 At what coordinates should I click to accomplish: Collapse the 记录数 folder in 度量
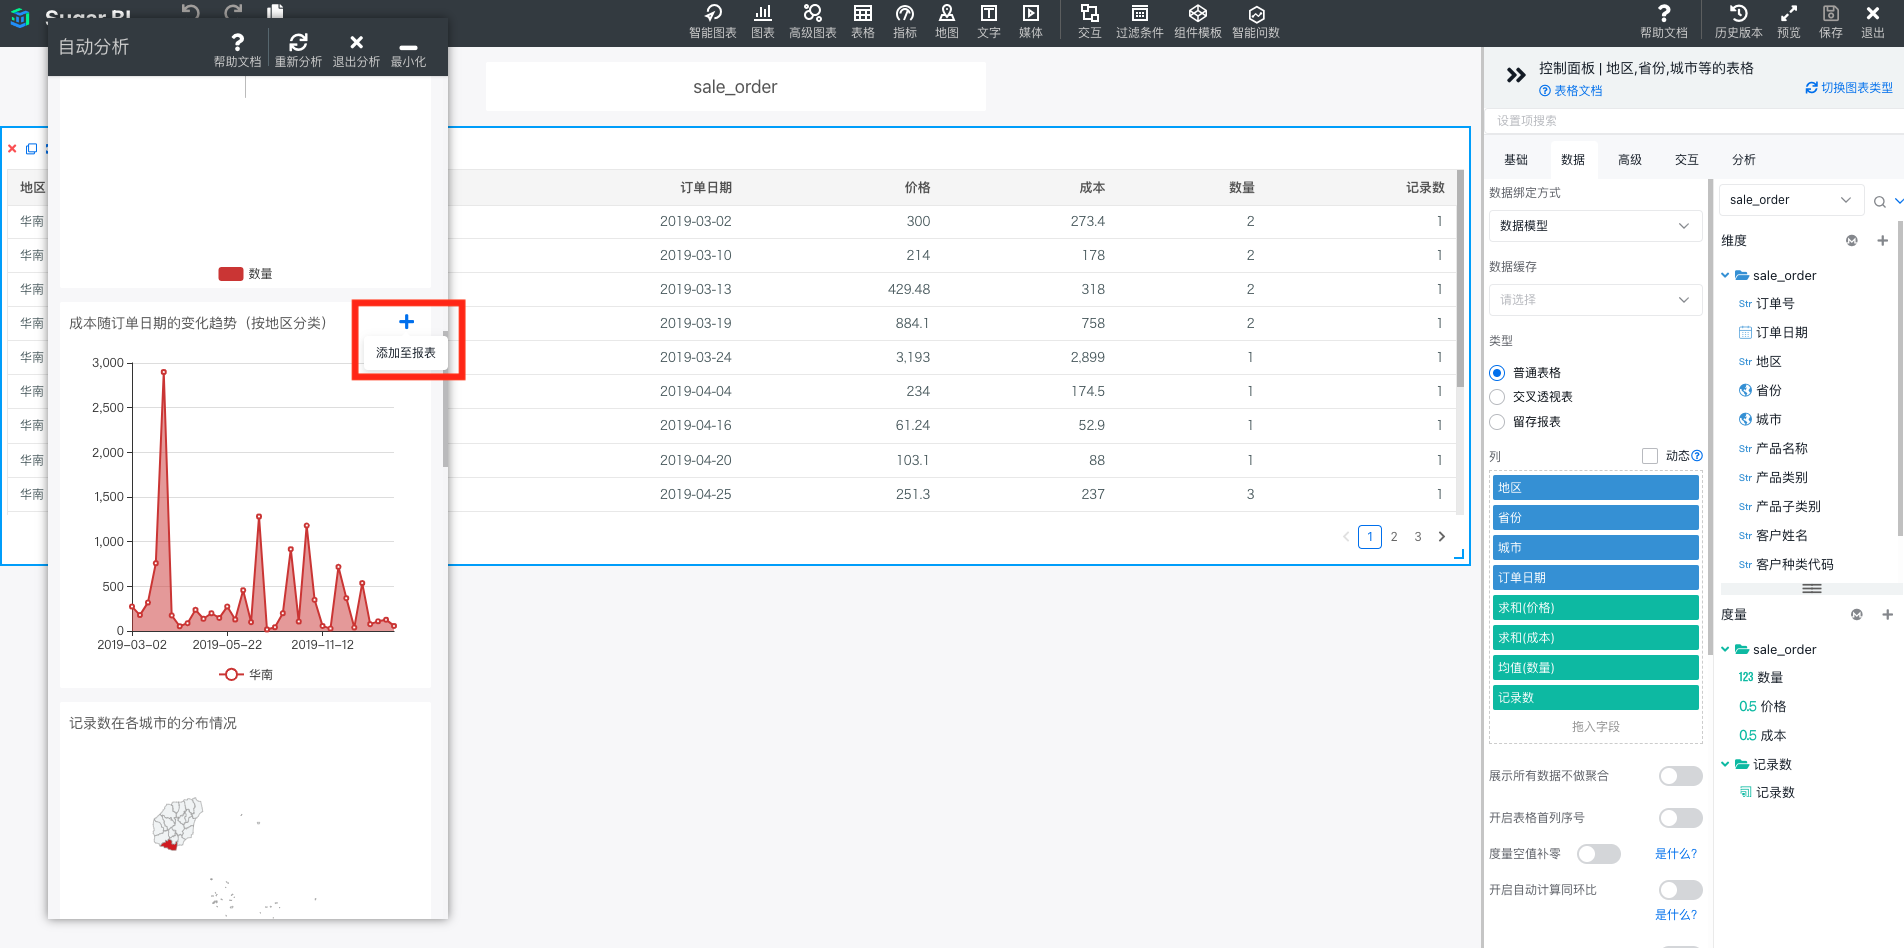tap(1725, 765)
